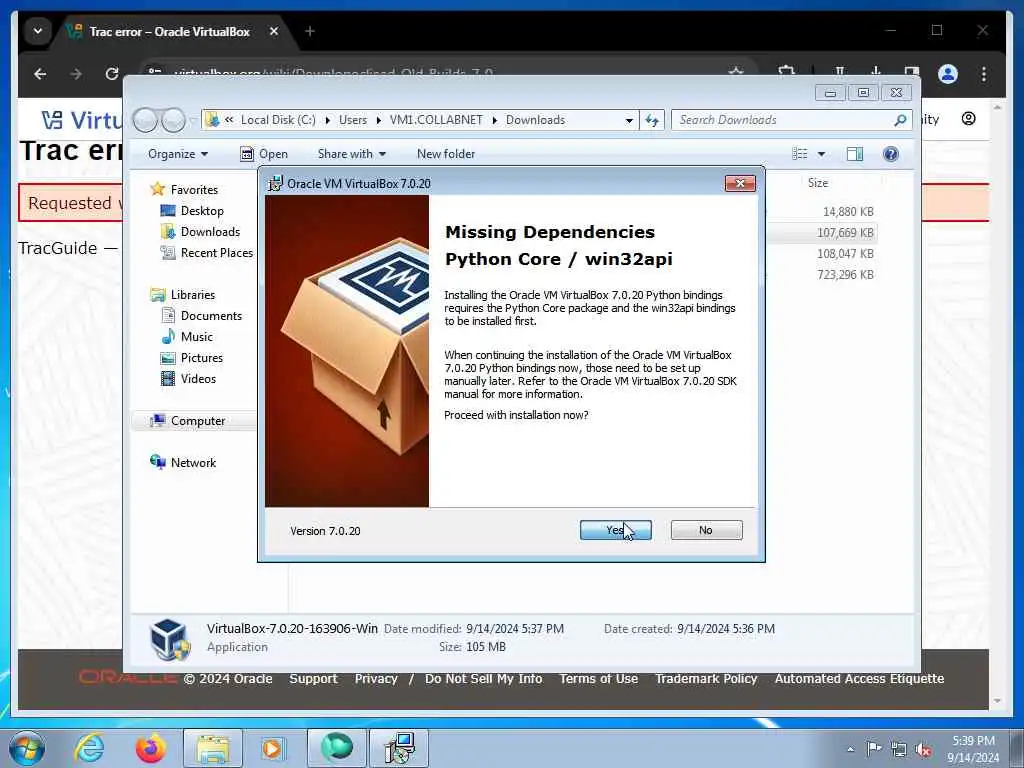The image size is (1024, 768).
Task: Open Windows Explorer taskbar button
Action: pyautogui.click(x=213, y=748)
